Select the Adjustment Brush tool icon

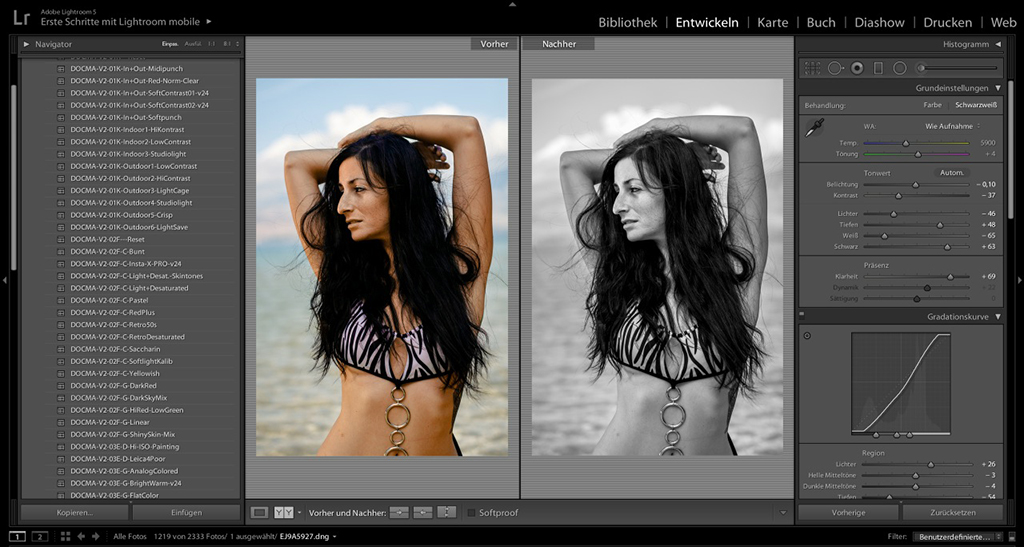957,68
